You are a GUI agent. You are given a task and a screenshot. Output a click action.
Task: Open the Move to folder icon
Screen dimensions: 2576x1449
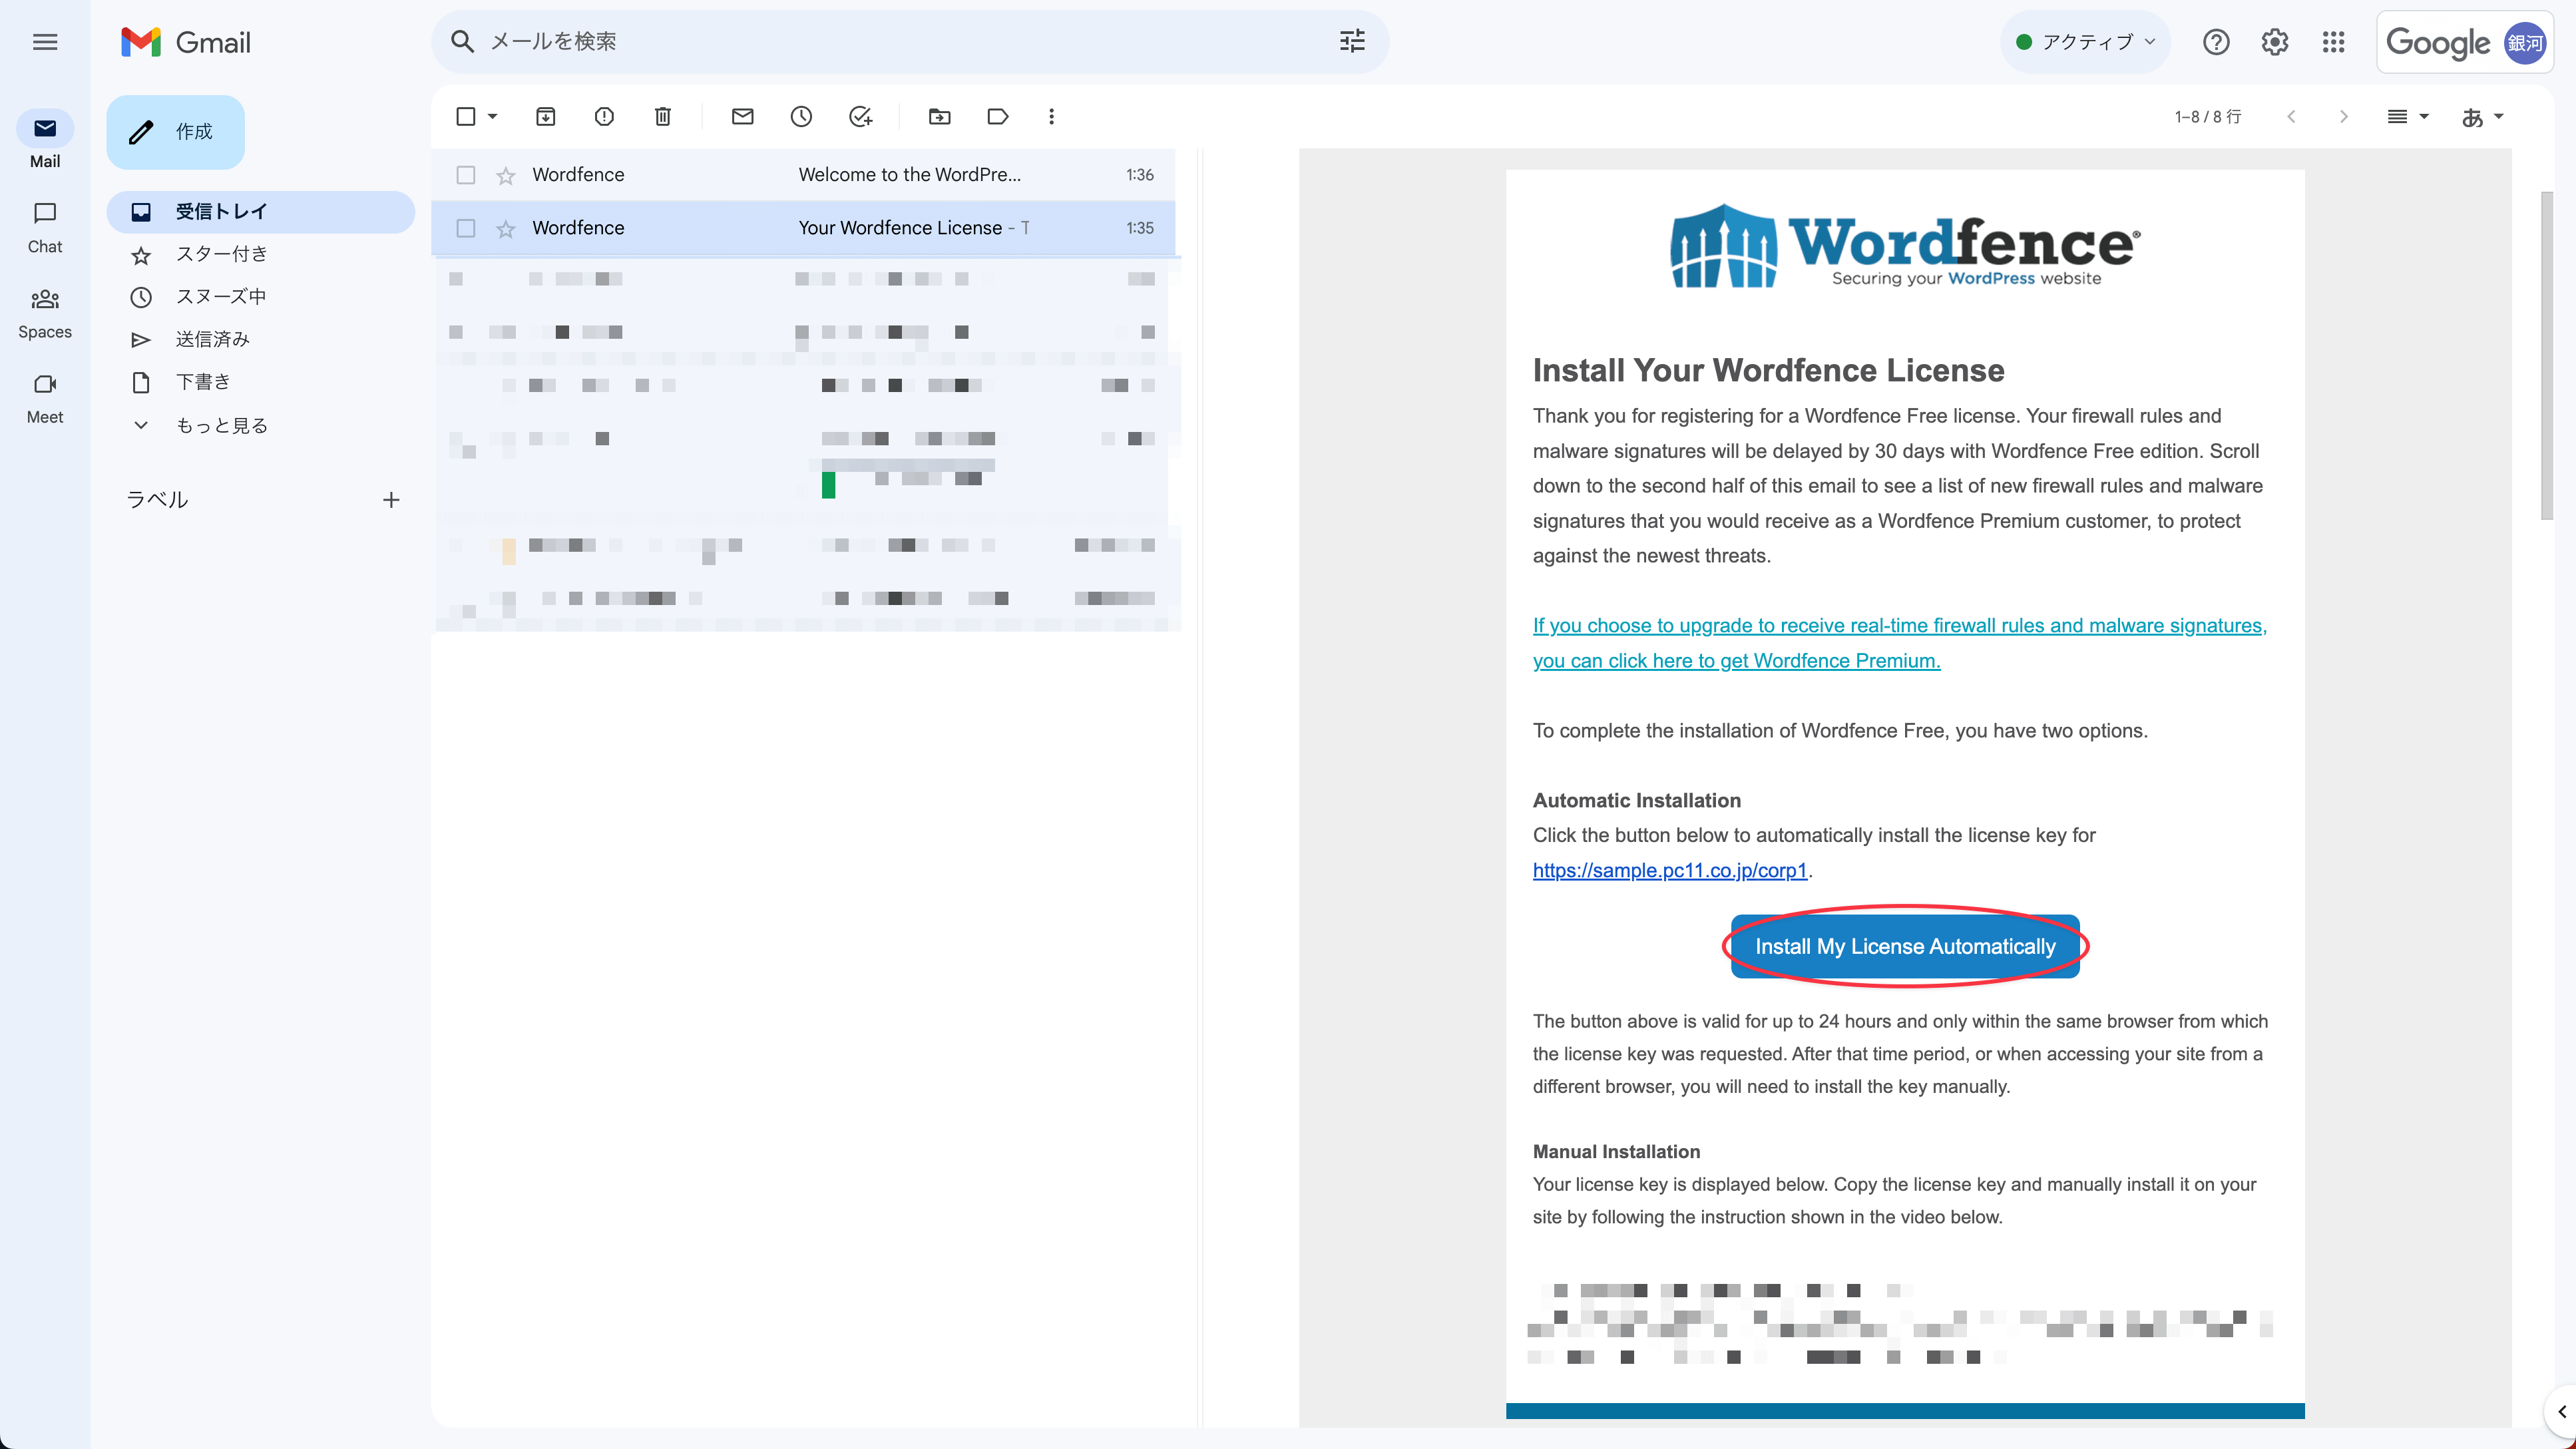pos(939,117)
